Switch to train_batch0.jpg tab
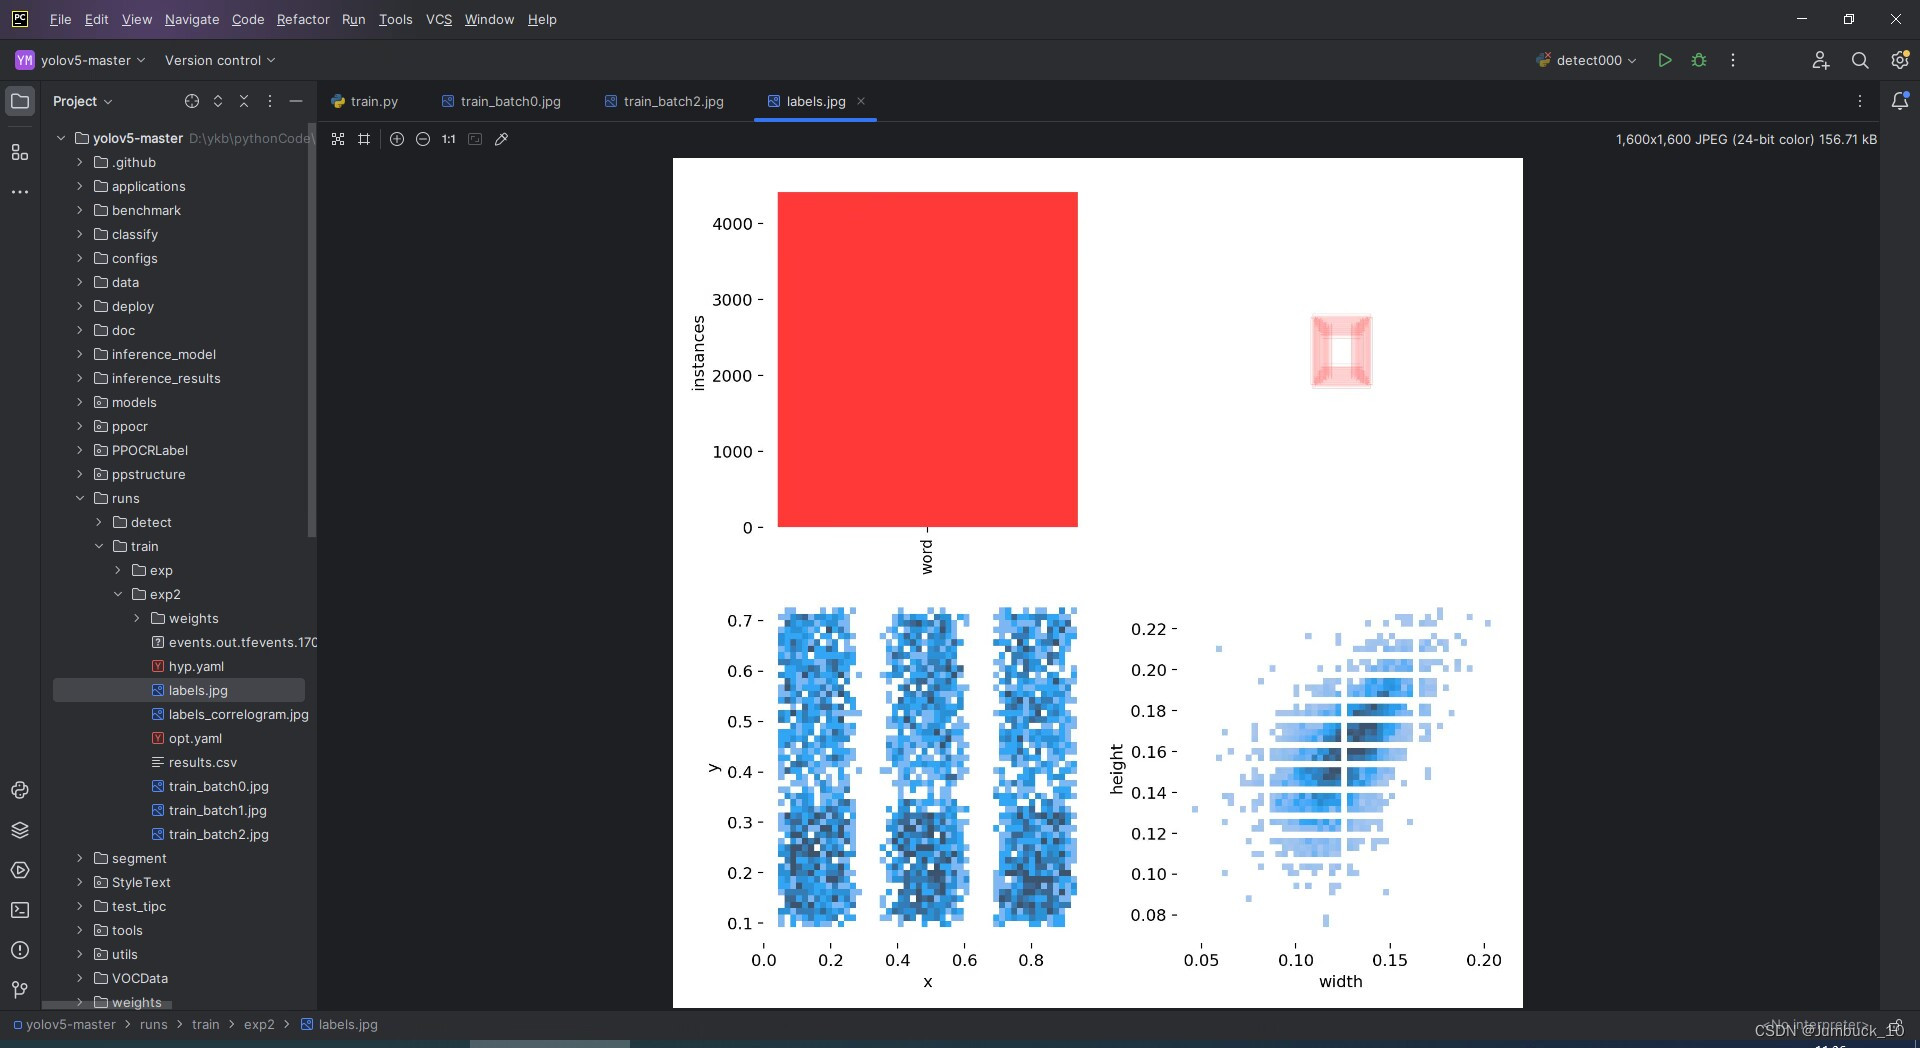The image size is (1920, 1048). click(x=501, y=101)
